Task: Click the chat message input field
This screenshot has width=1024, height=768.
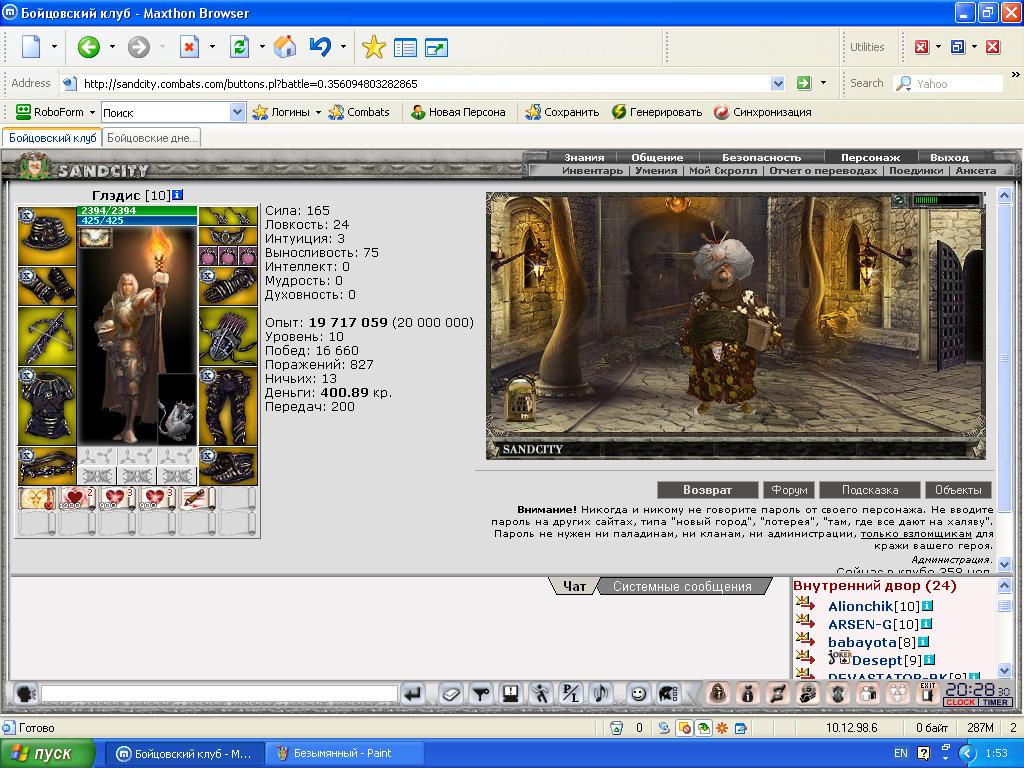Action: click(x=219, y=694)
